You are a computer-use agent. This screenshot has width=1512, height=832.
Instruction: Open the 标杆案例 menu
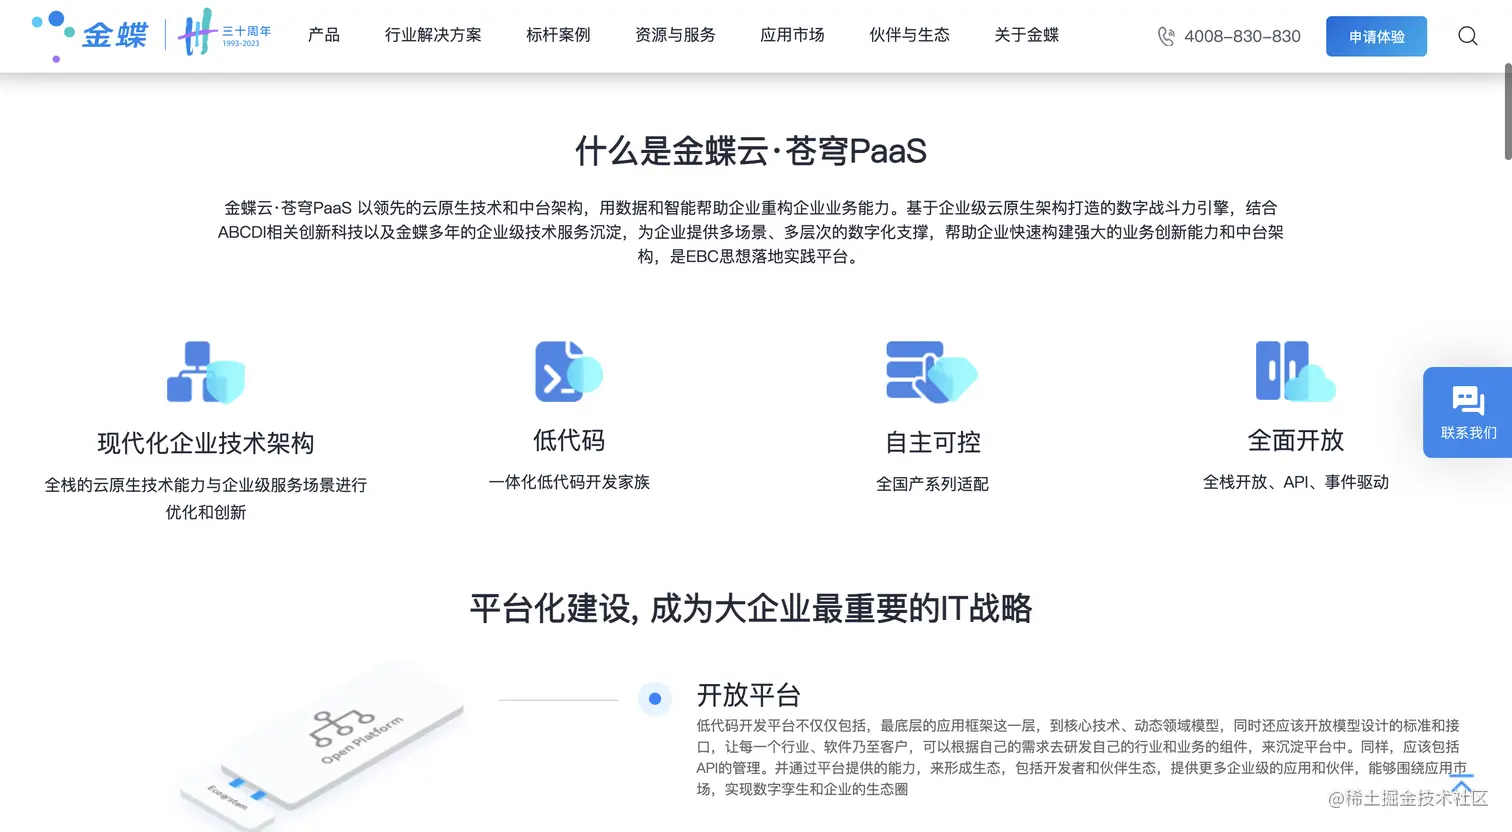click(x=558, y=35)
